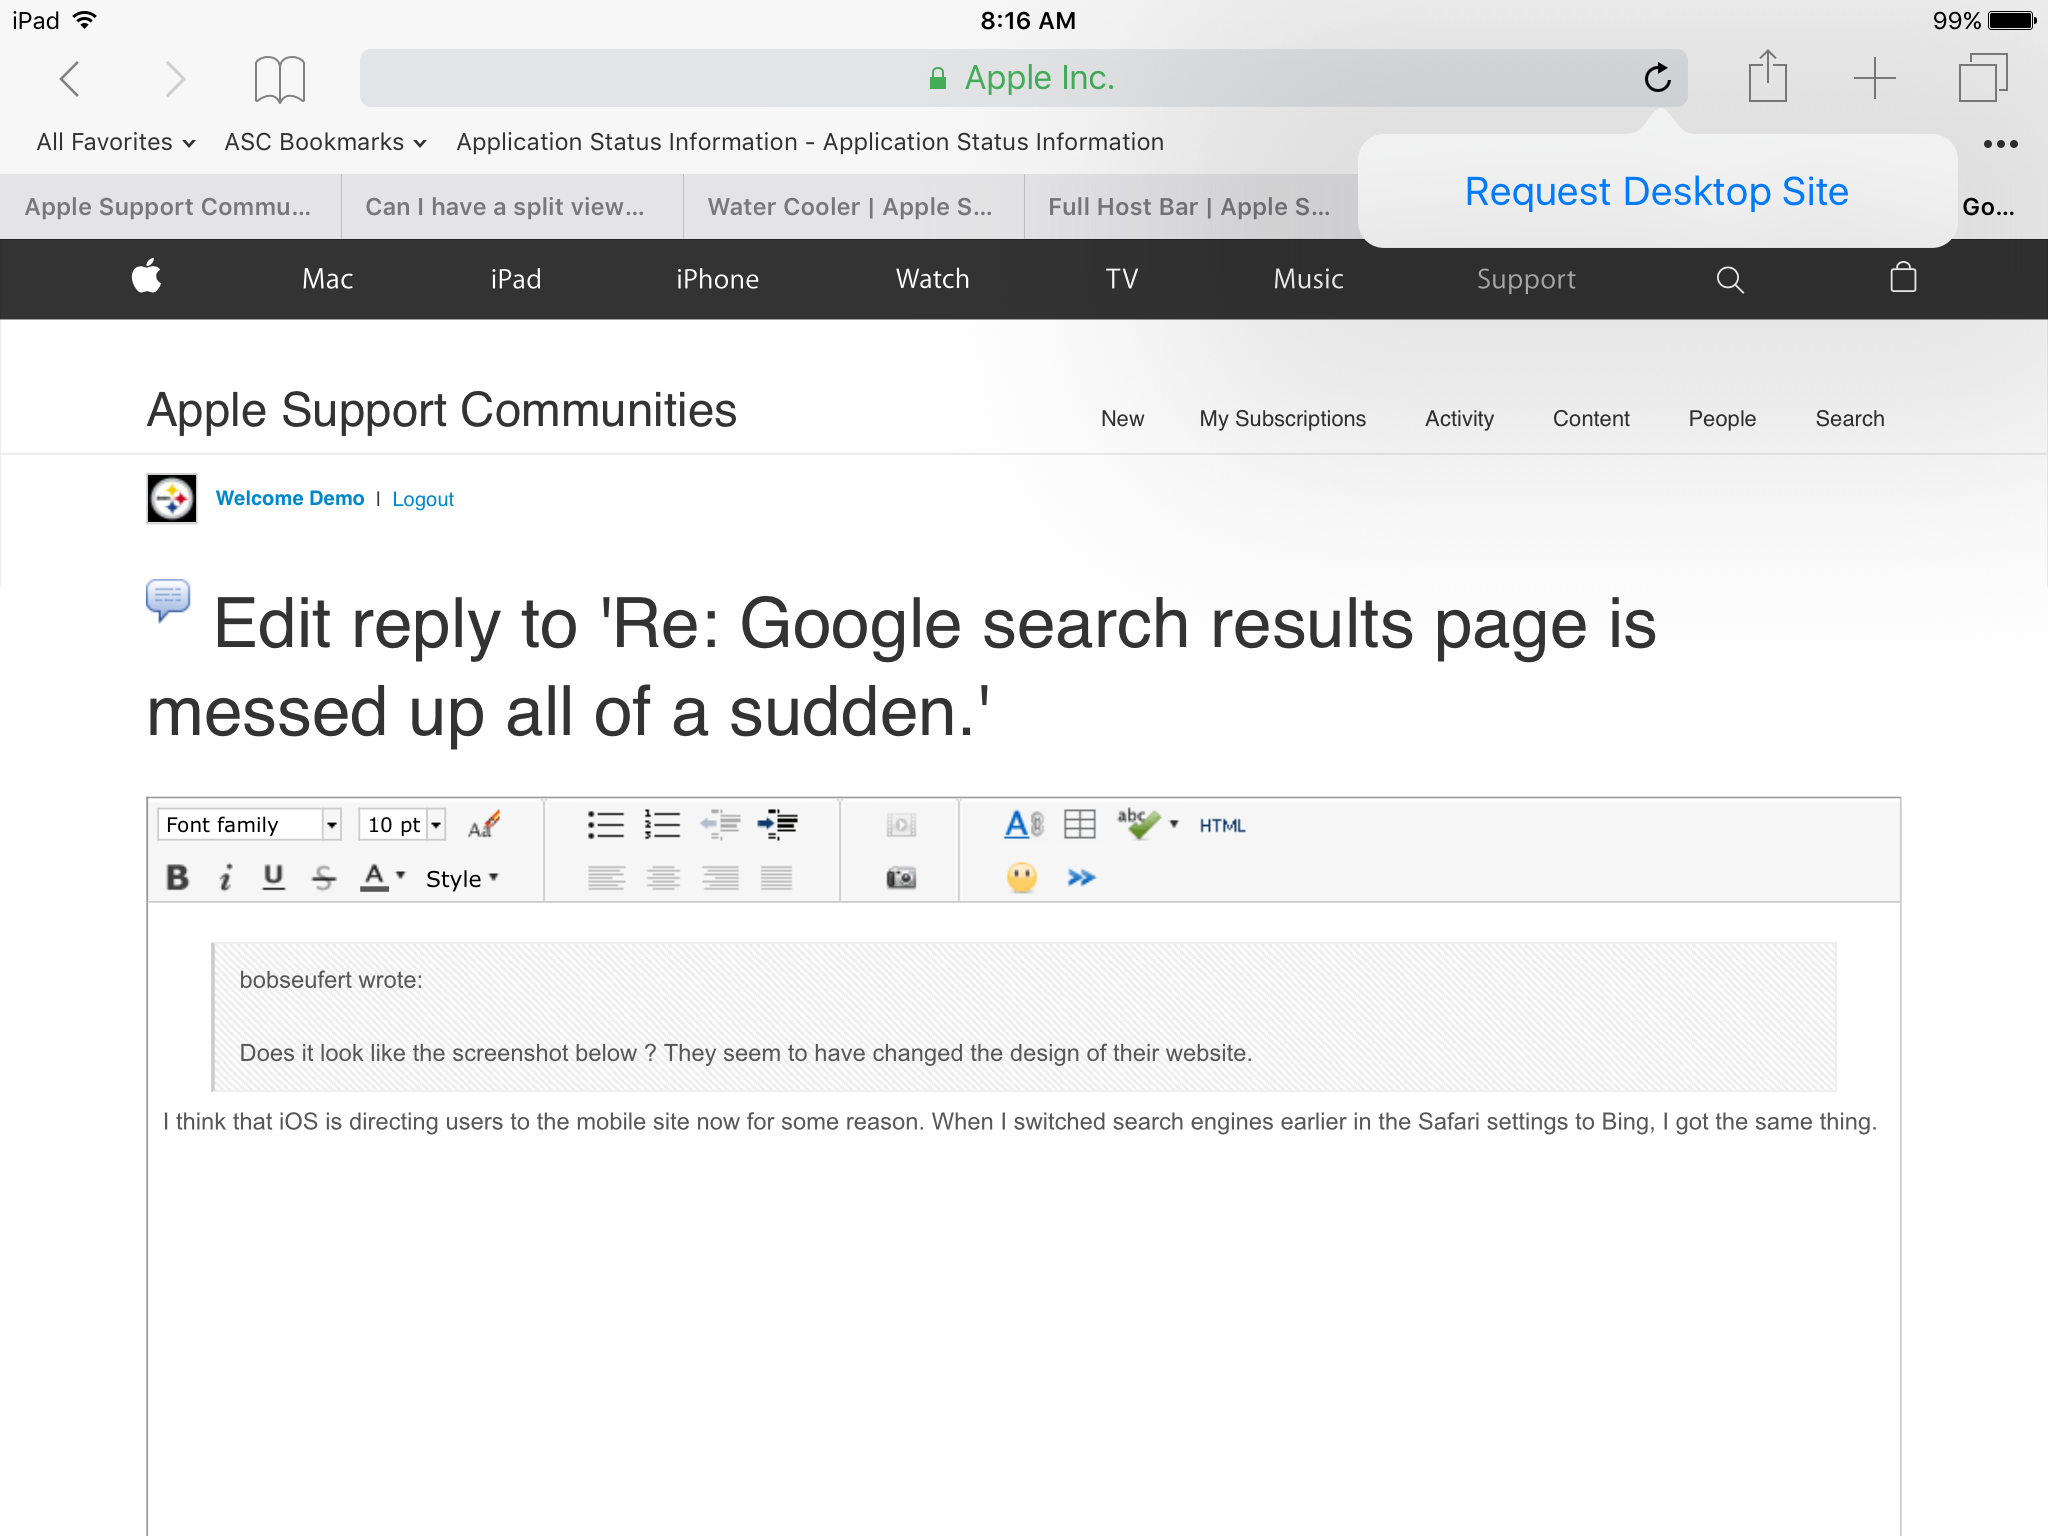Viewport: 2048px width, 1536px height.
Task: Click the Logout link
Action: click(422, 499)
